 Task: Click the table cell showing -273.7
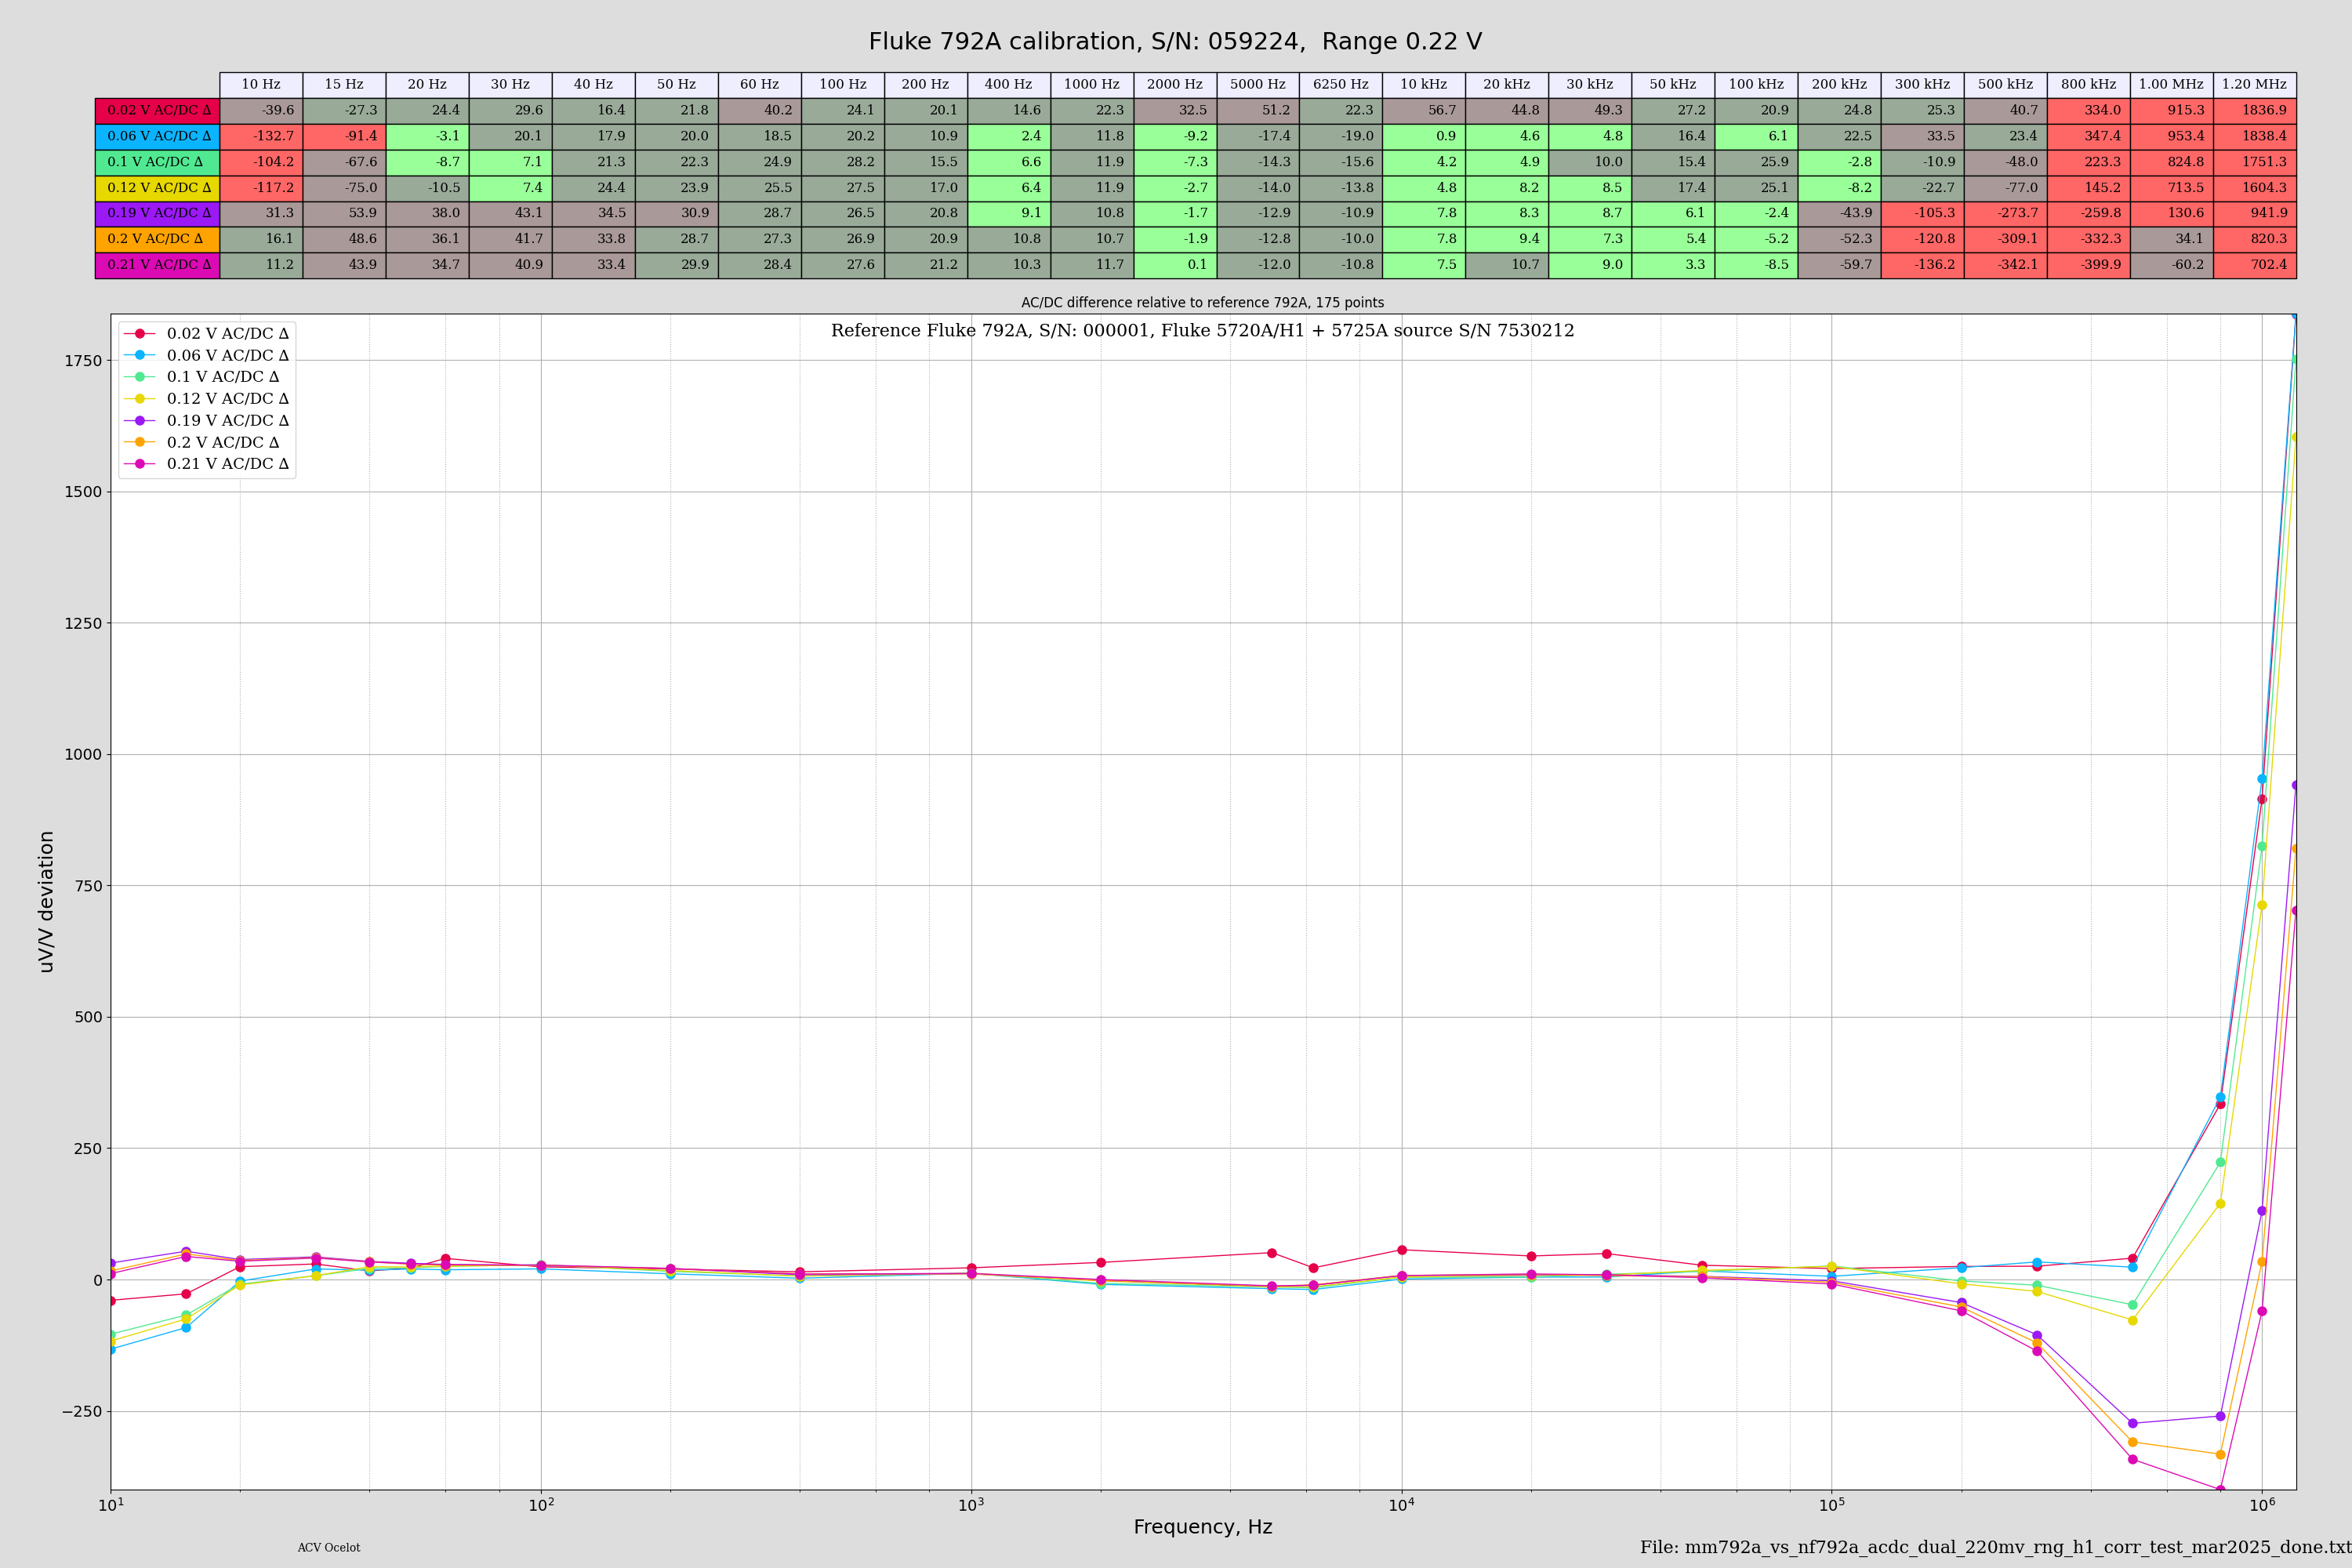click(x=2006, y=214)
